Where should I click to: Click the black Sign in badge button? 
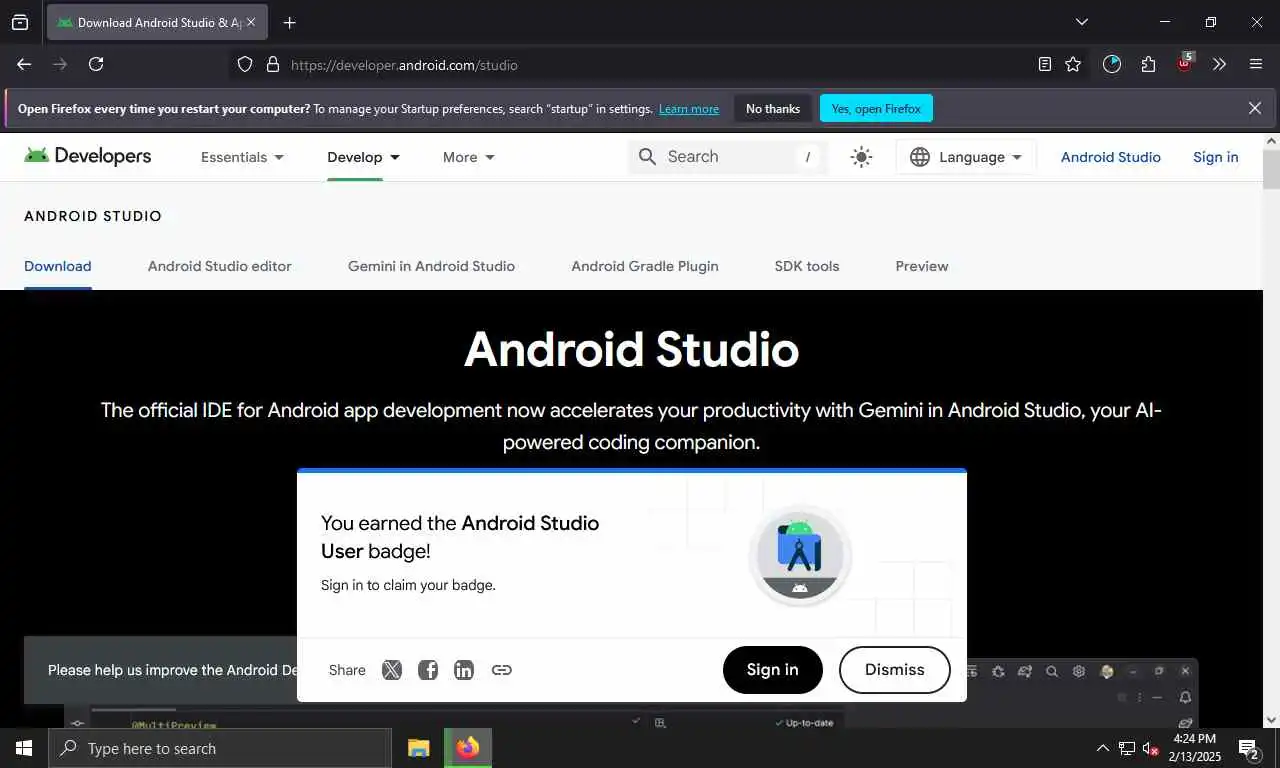click(x=773, y=670)
